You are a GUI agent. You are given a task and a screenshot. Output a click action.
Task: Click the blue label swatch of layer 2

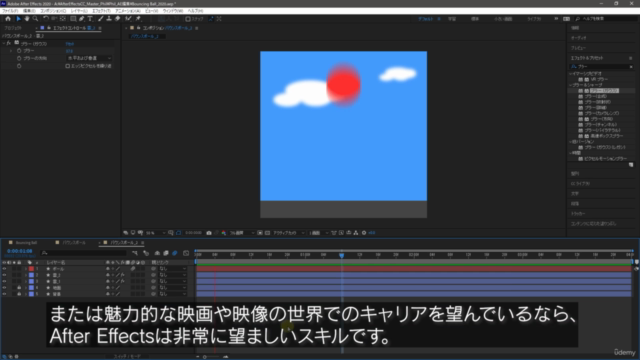click(x=31, y=275)
